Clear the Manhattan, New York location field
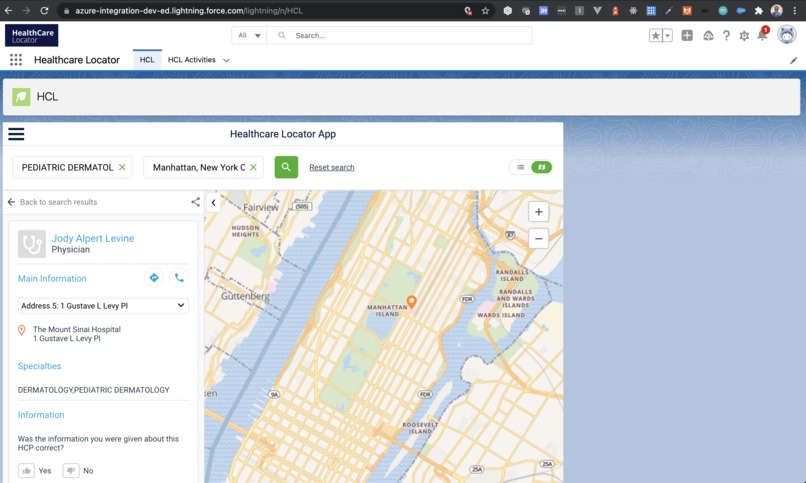The width and height of the screenshot is (806, 483). pyautogui.click(x=253, y=167)
